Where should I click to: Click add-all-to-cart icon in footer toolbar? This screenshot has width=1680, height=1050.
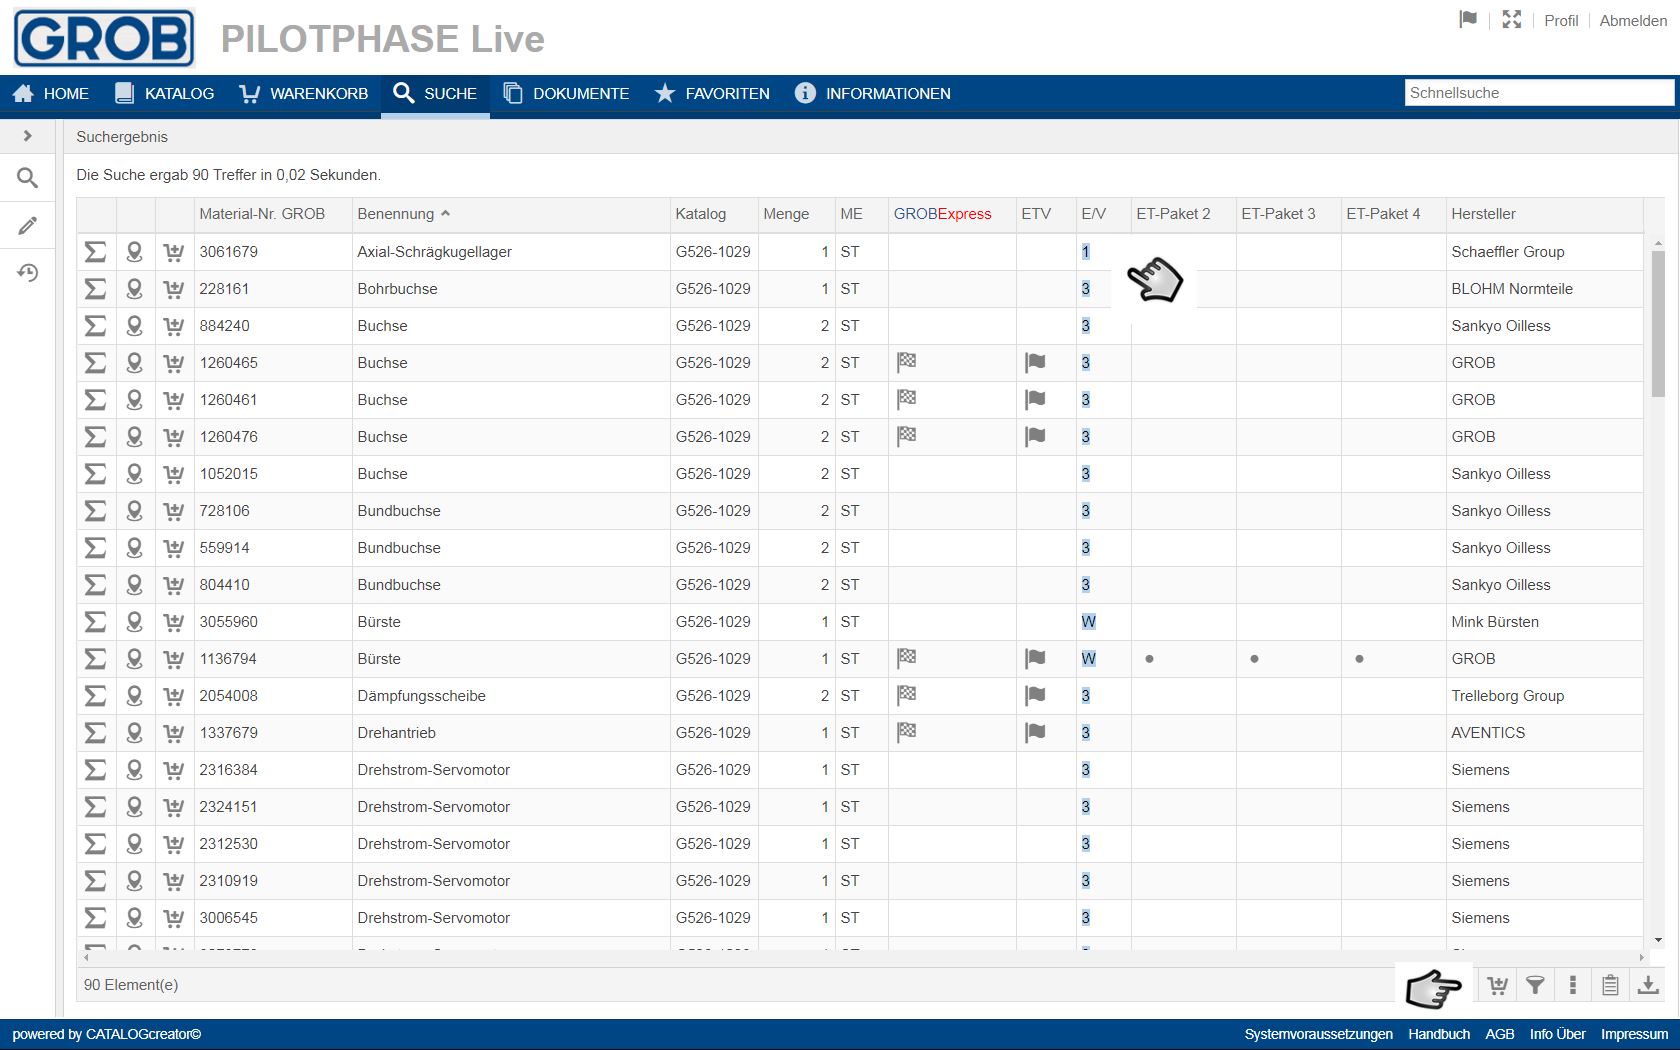(x=1497, y=986)
